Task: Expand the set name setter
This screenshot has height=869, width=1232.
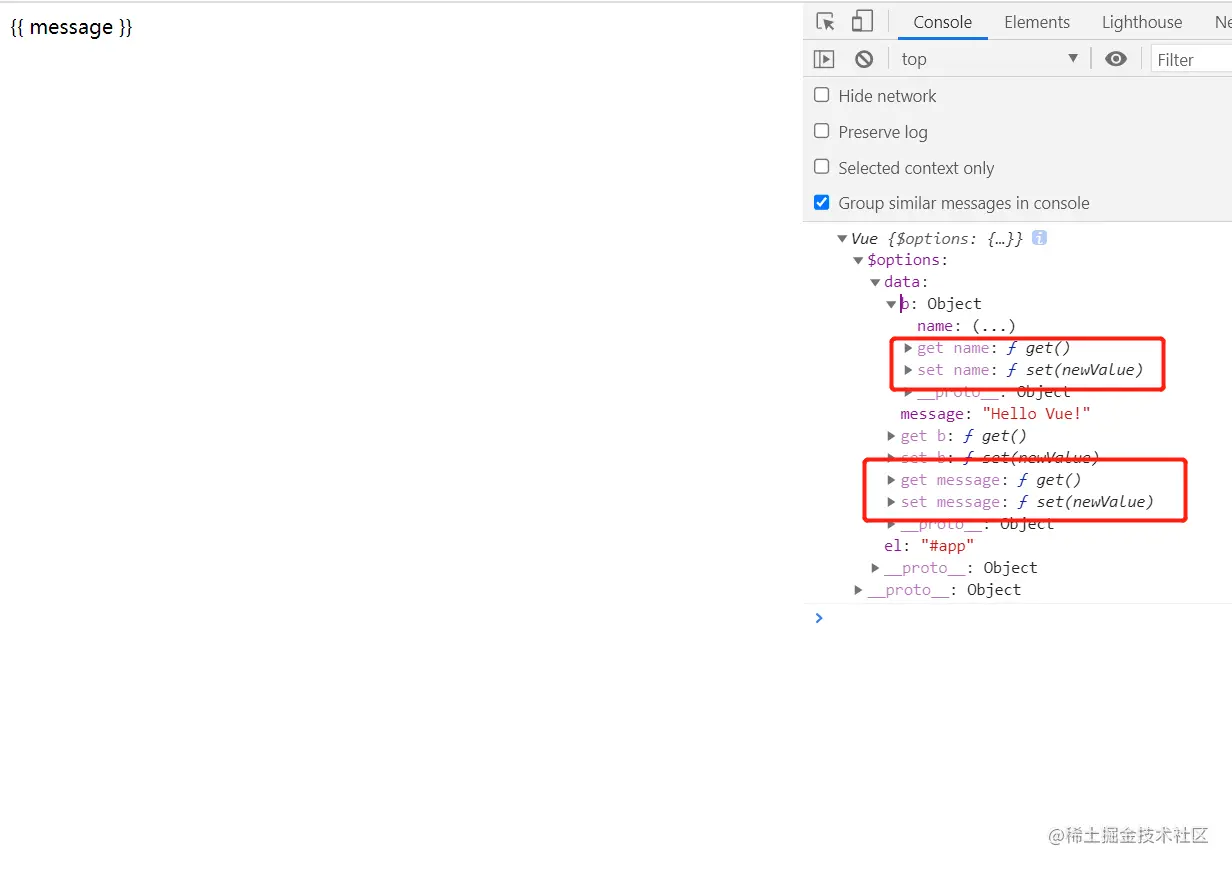Action: [908, 370]
